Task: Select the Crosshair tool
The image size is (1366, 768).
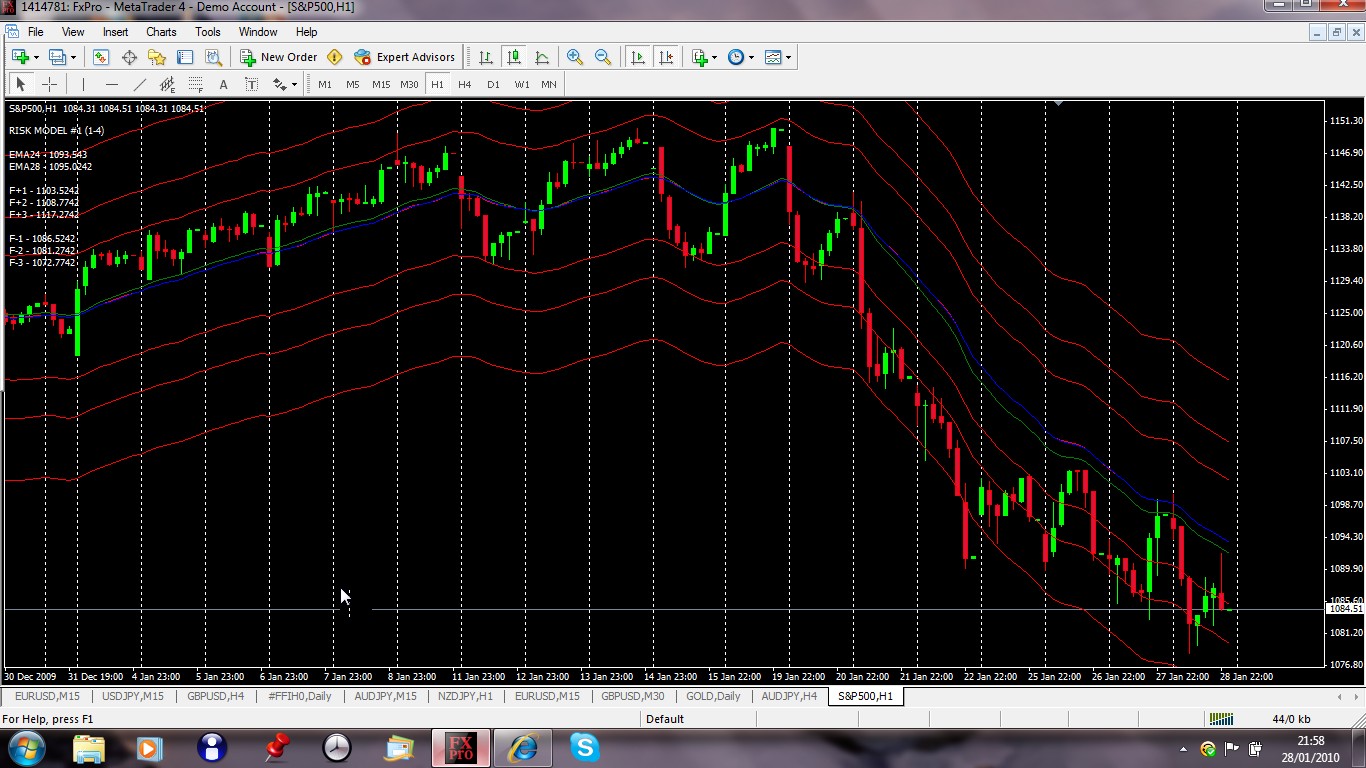Action: pyautogui.click(x=49, y=84)
